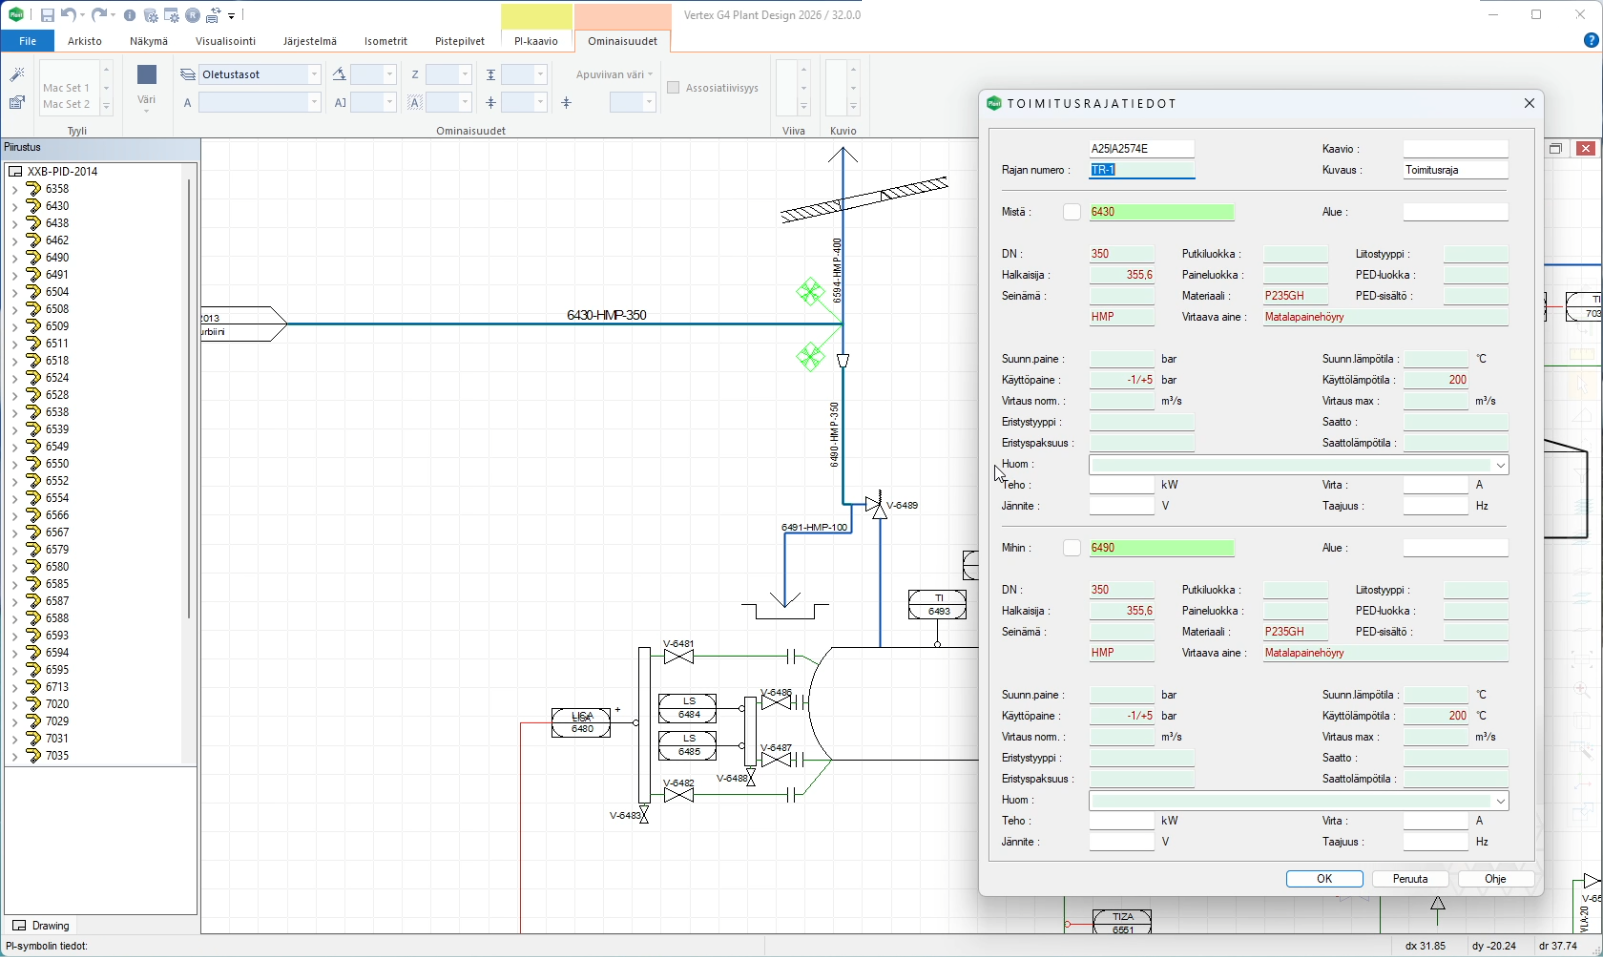Tick the Mistä checkbox next to 6430
The width and height of the screenshot is (1603, 957).
[1072, 212]
